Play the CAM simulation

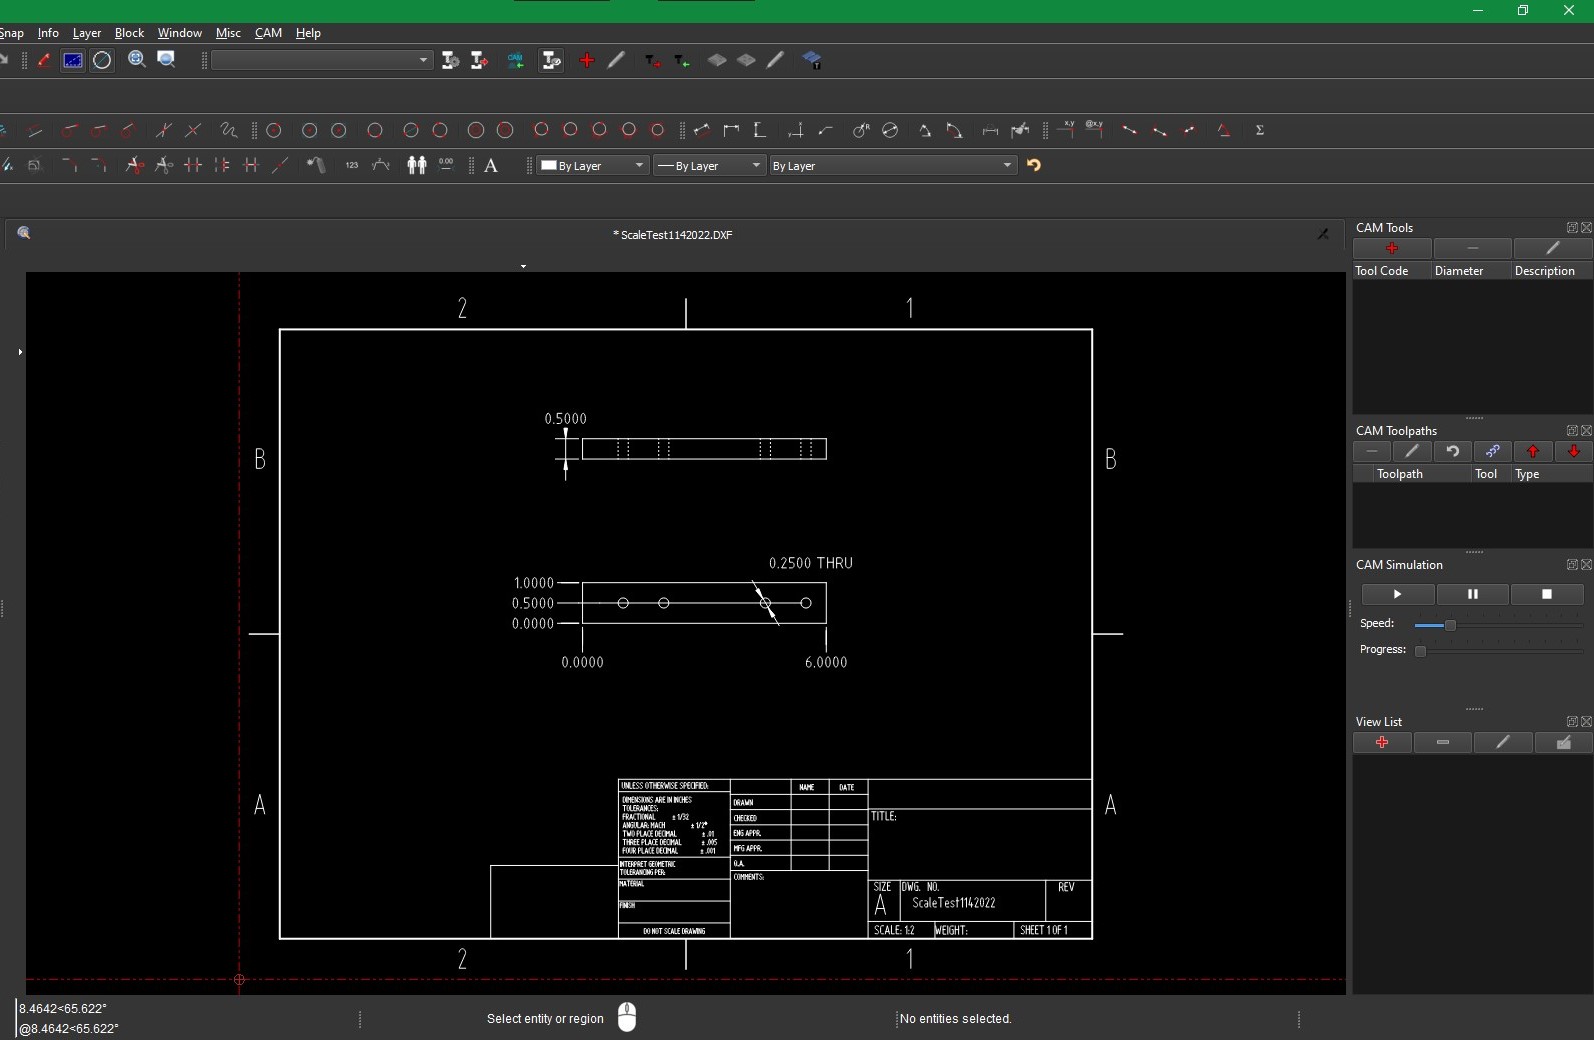pos(1397,595)
